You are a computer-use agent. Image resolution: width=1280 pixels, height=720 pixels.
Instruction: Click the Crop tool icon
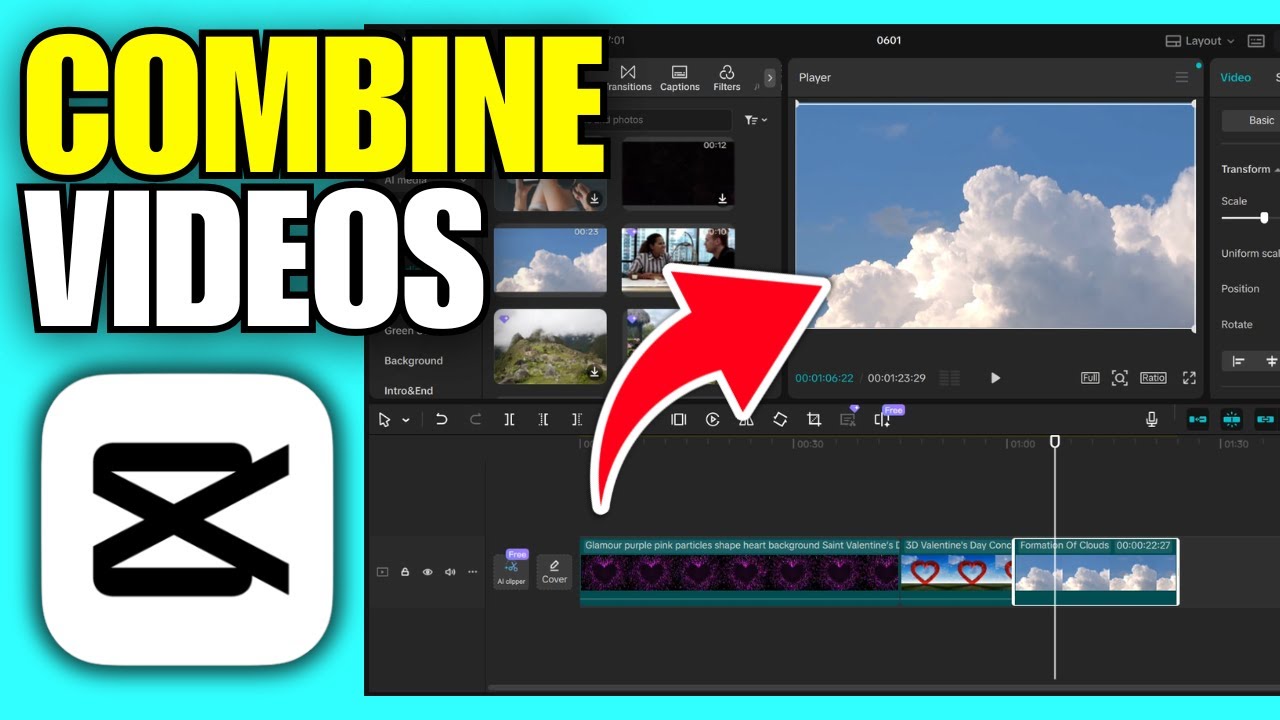[814, 420]
